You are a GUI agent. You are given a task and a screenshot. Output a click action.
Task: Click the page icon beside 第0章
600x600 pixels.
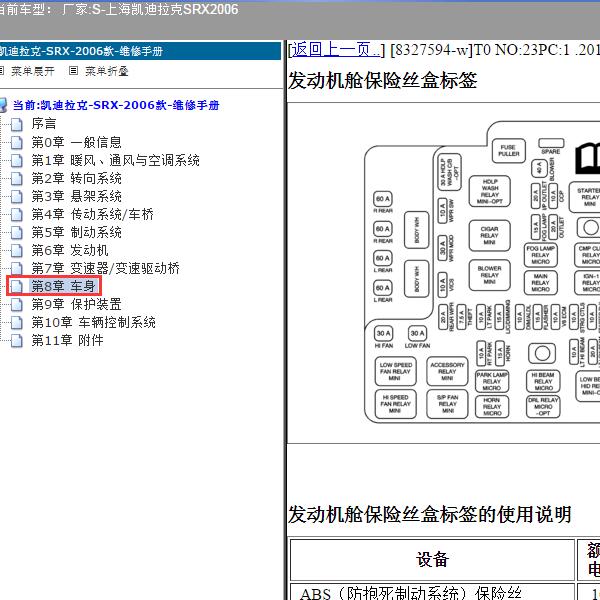coord(16,142)
